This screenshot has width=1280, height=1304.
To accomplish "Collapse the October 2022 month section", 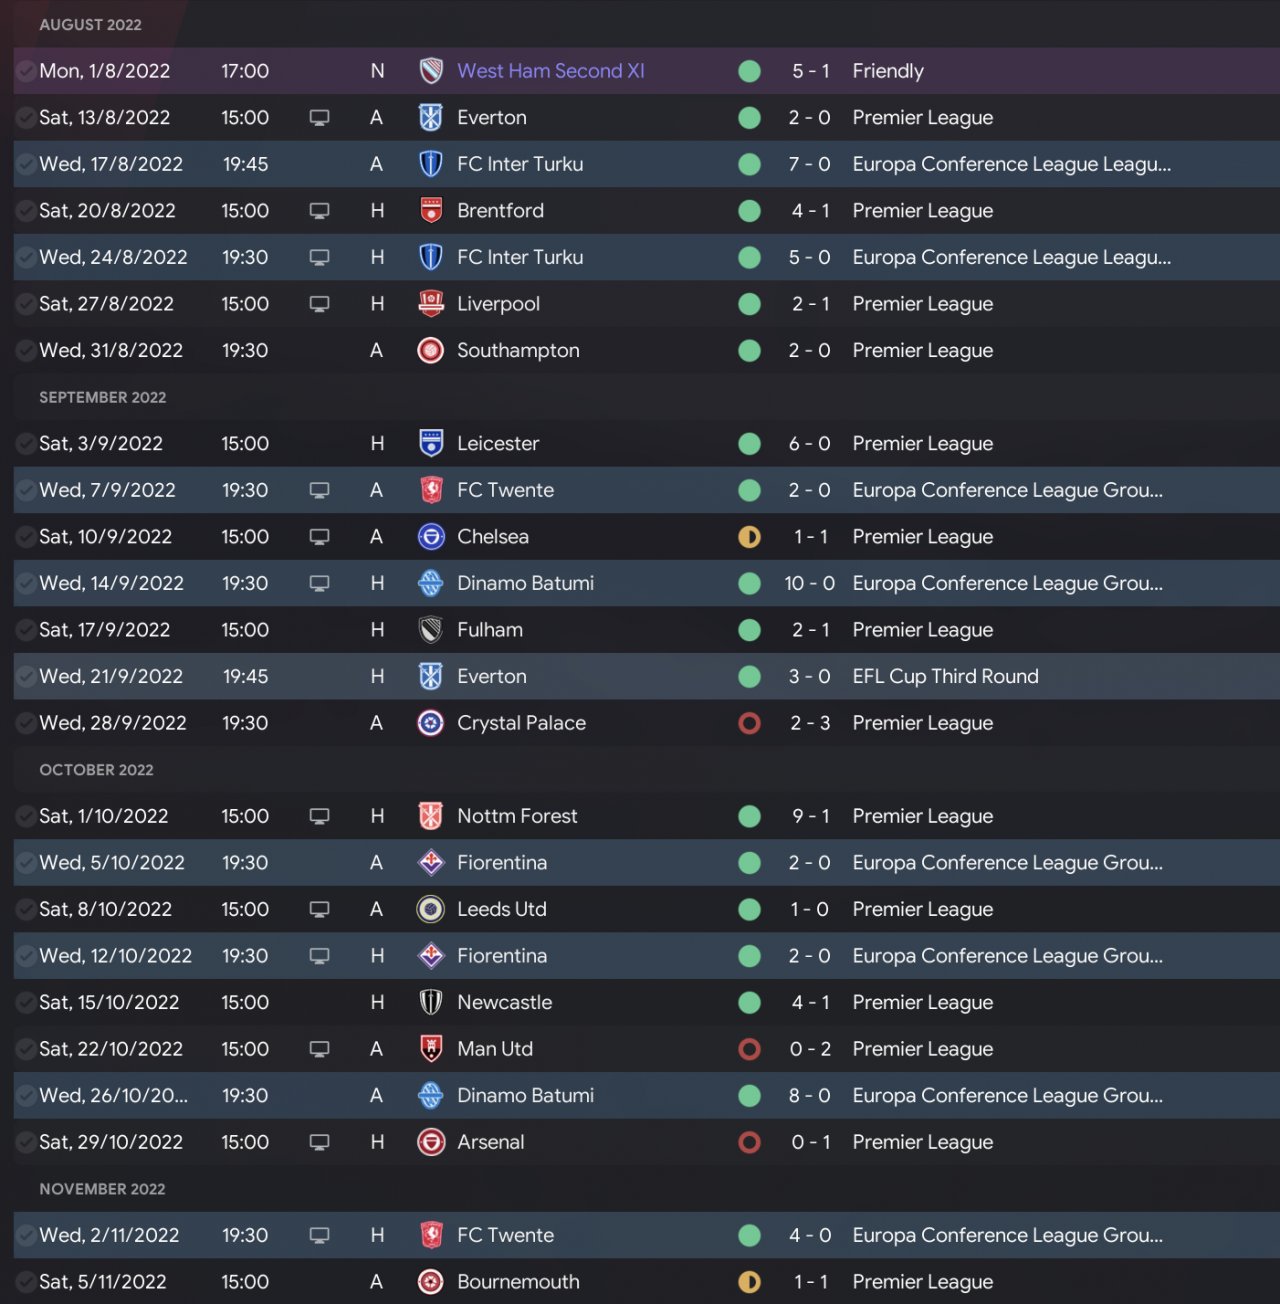I will [x=96, y=770].
